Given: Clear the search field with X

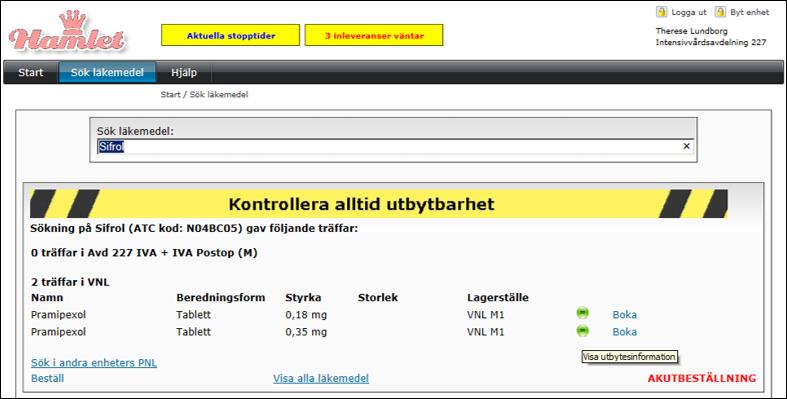Looking at the screenshot, I should tap(686, 146).
